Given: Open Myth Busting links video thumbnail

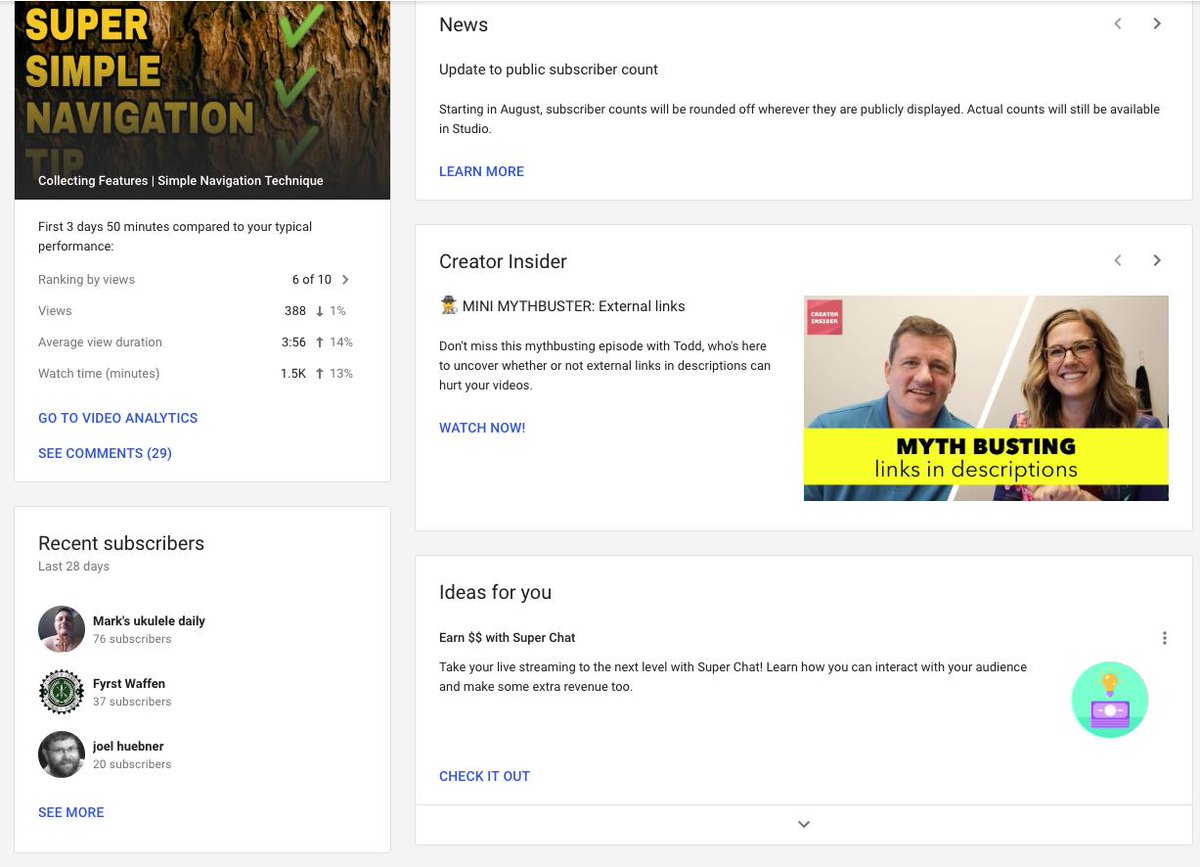Looking at the screenshot, I should (986, 398).
